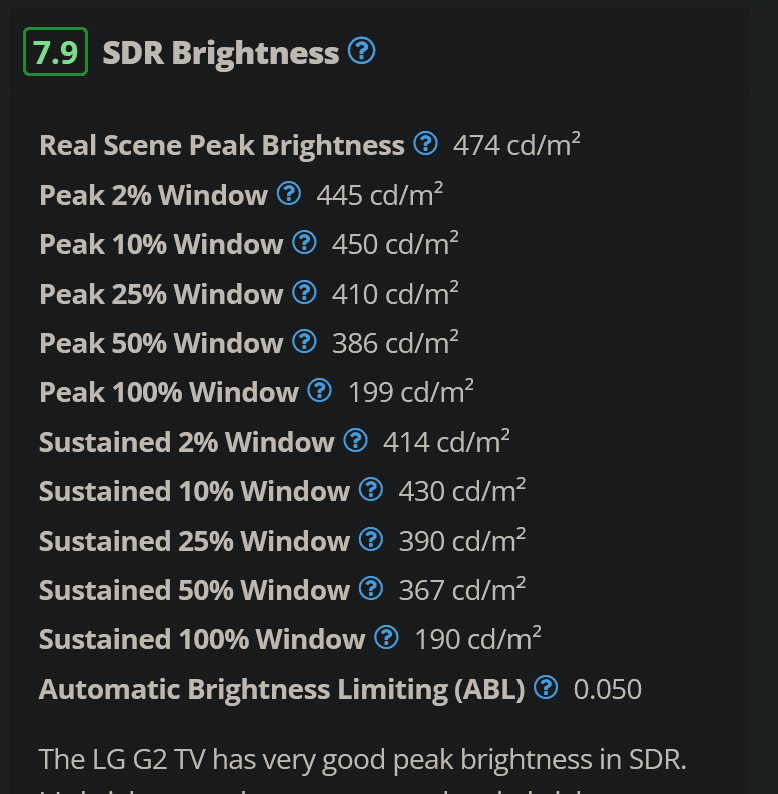Screen dimensions: 778x794
Task: Show explanation for Sustained 10% Window
Action: pos(371,490)
